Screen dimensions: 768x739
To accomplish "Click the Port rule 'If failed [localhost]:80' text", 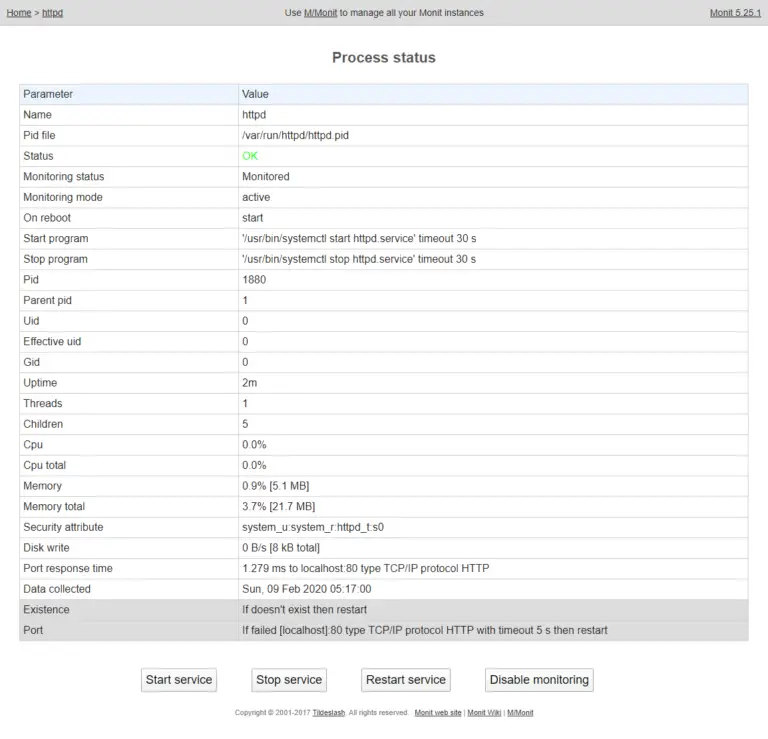I will (425, 630).
